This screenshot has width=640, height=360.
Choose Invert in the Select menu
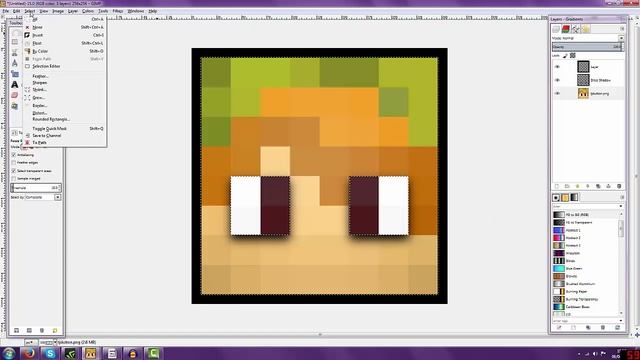coord(64,35)
